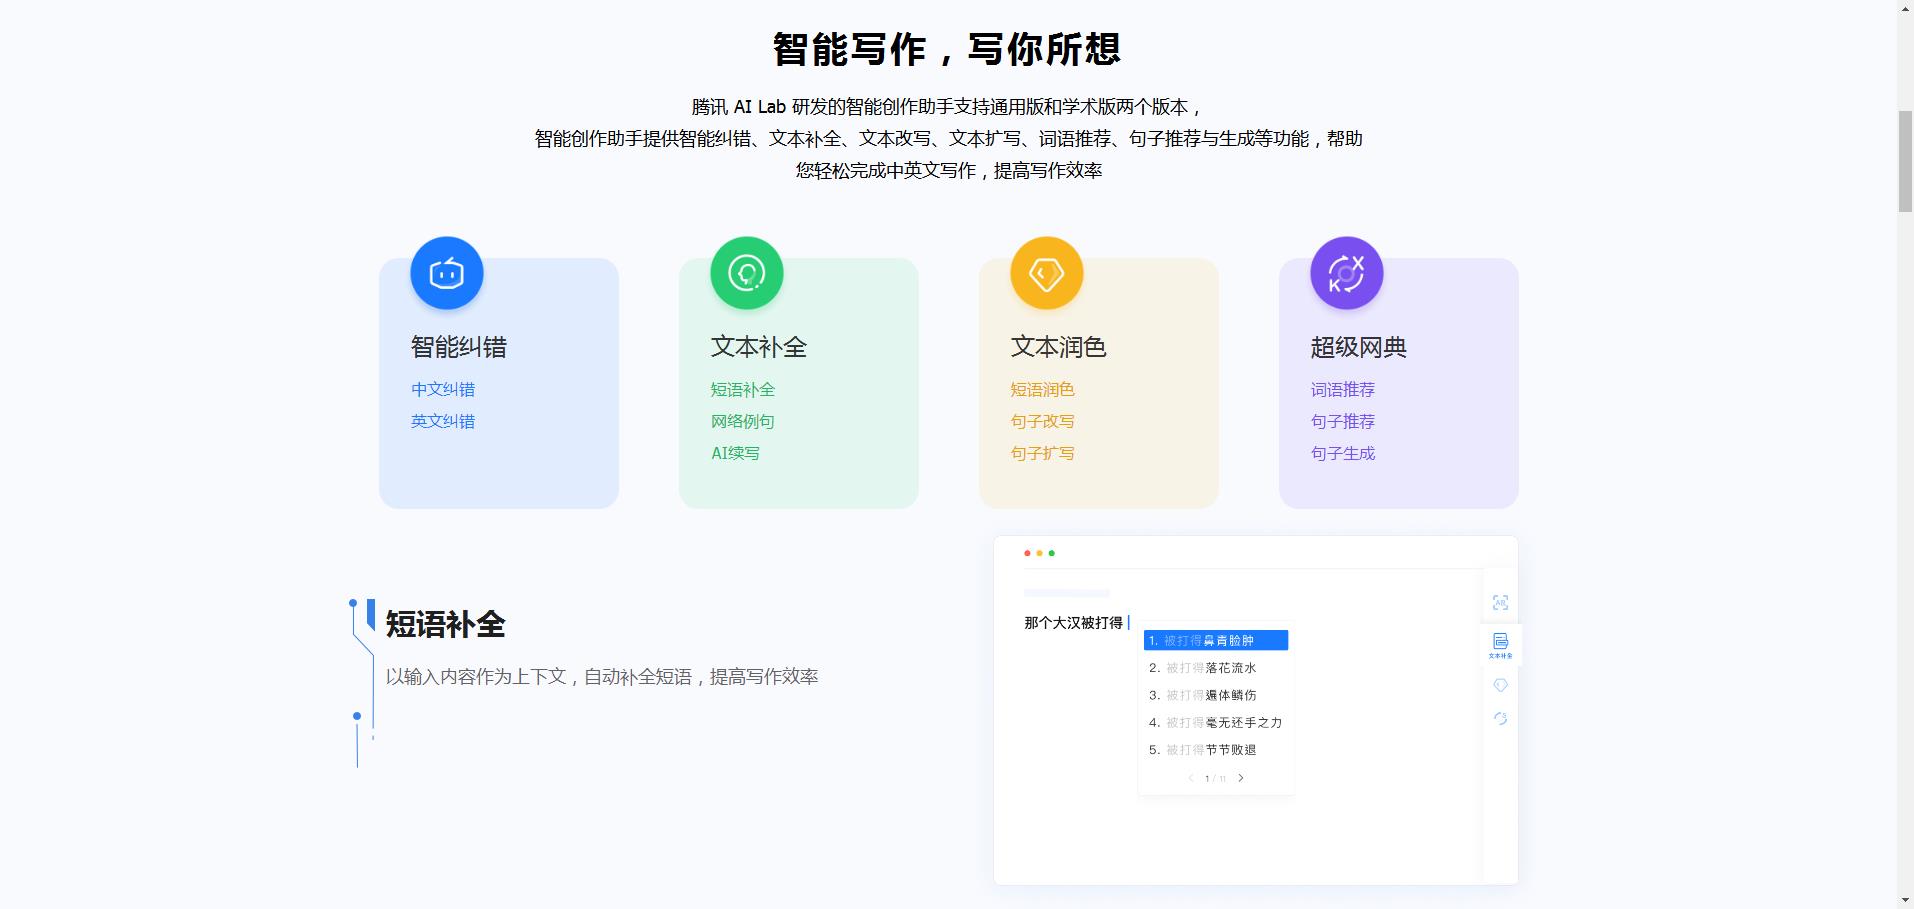Click the green 文本补全 circle icon
Screen dimensions: 1914x909
(747, 273)
